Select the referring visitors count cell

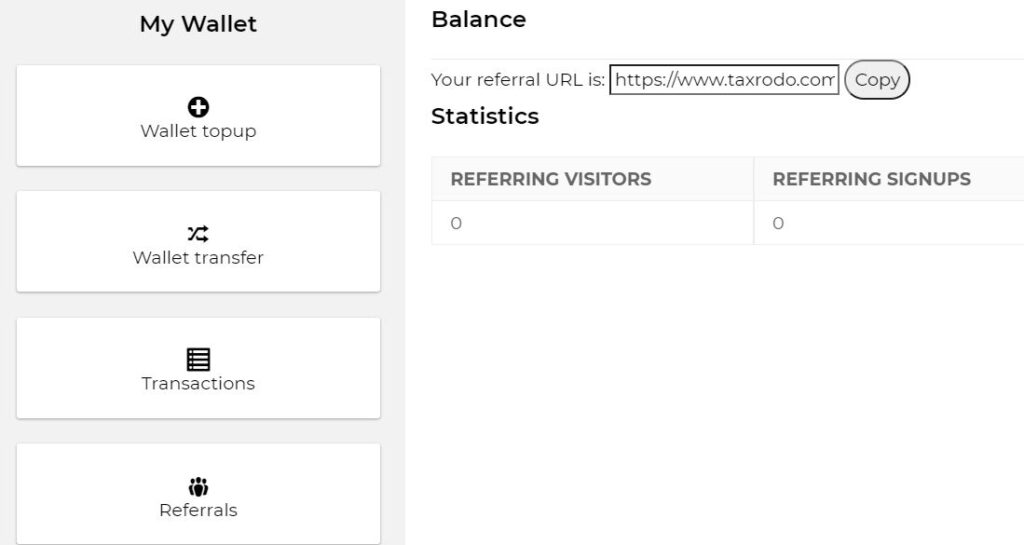pos(592,223)
